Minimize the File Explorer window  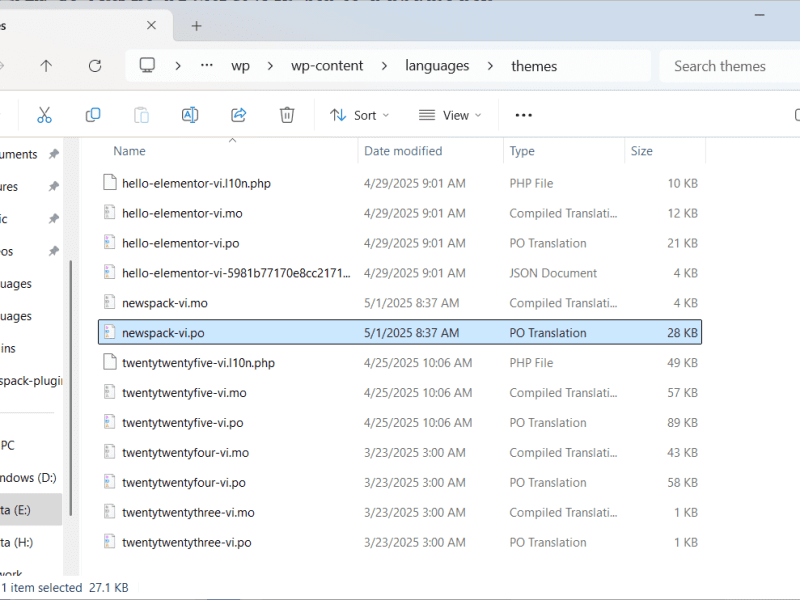pyautogui.click(x=759, y=15)
